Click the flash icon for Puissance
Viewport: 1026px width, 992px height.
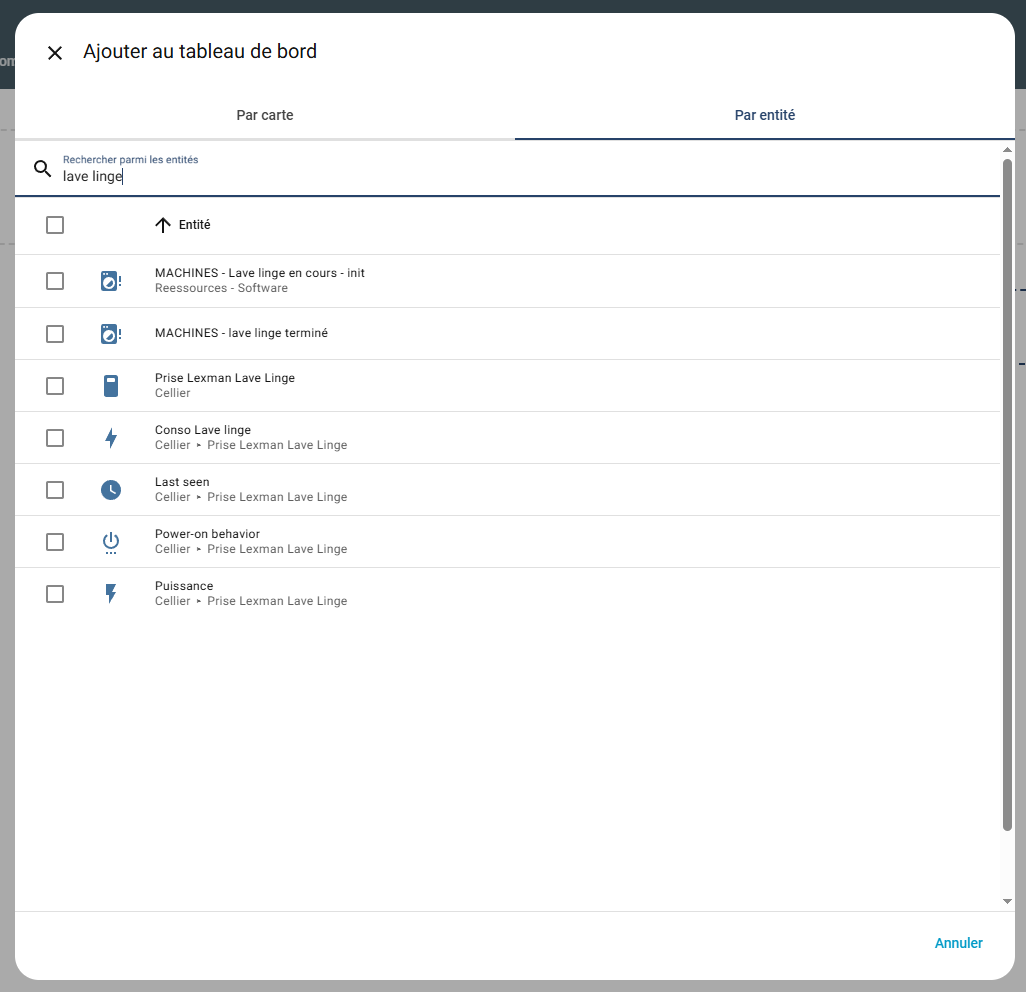[110, 594]
